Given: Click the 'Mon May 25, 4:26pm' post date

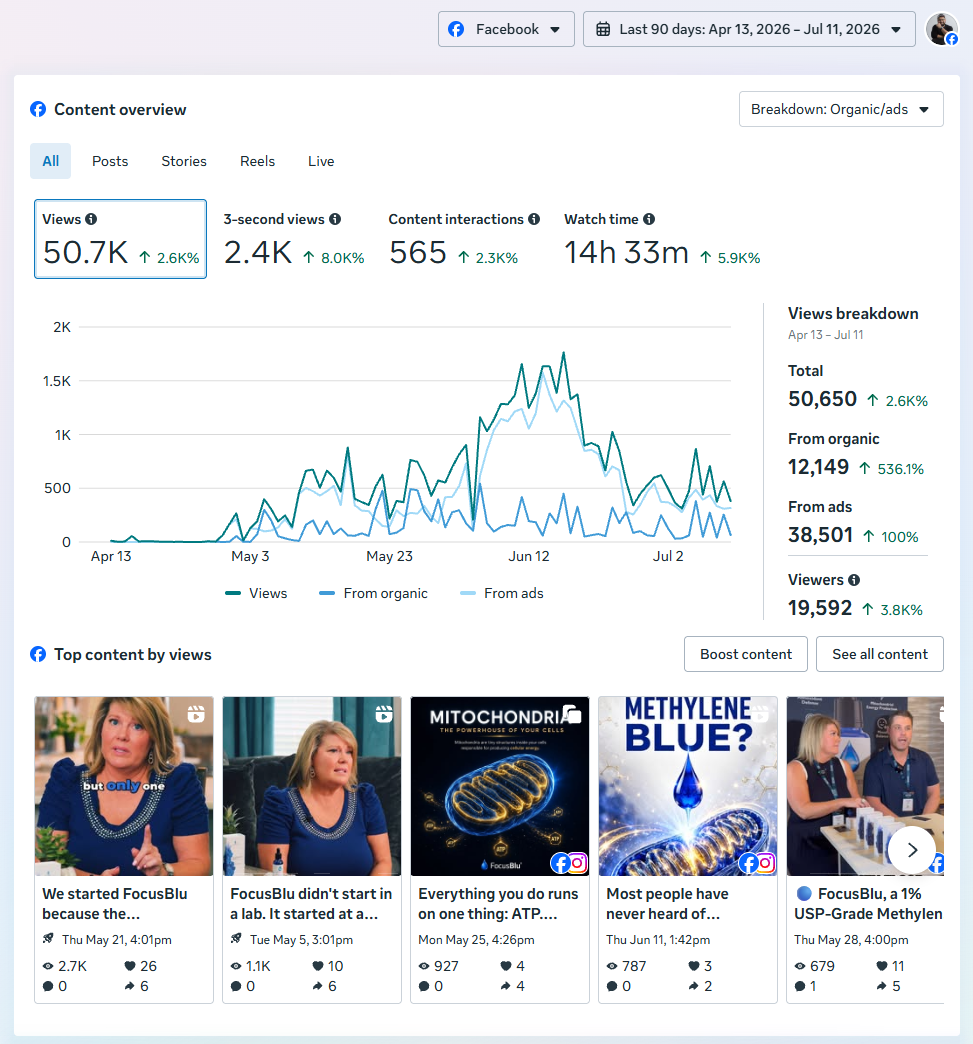Looking at the screenshot, I should (476, 940).
